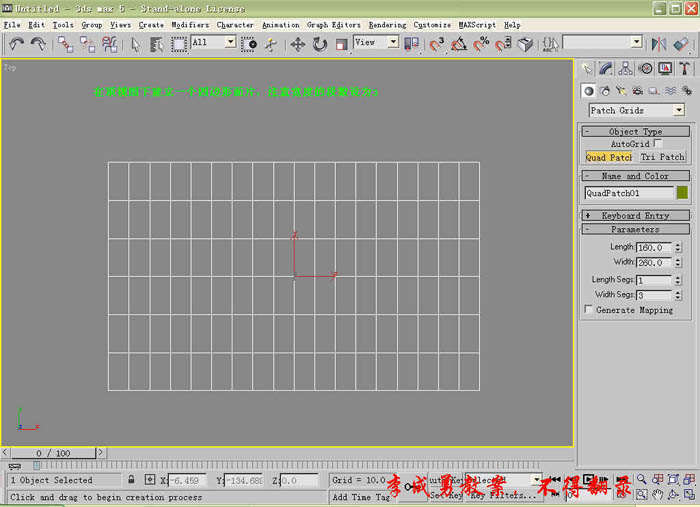Open the Select by Name dialog
The height and width of the screenshot is (507, 700).
[156, 44]
